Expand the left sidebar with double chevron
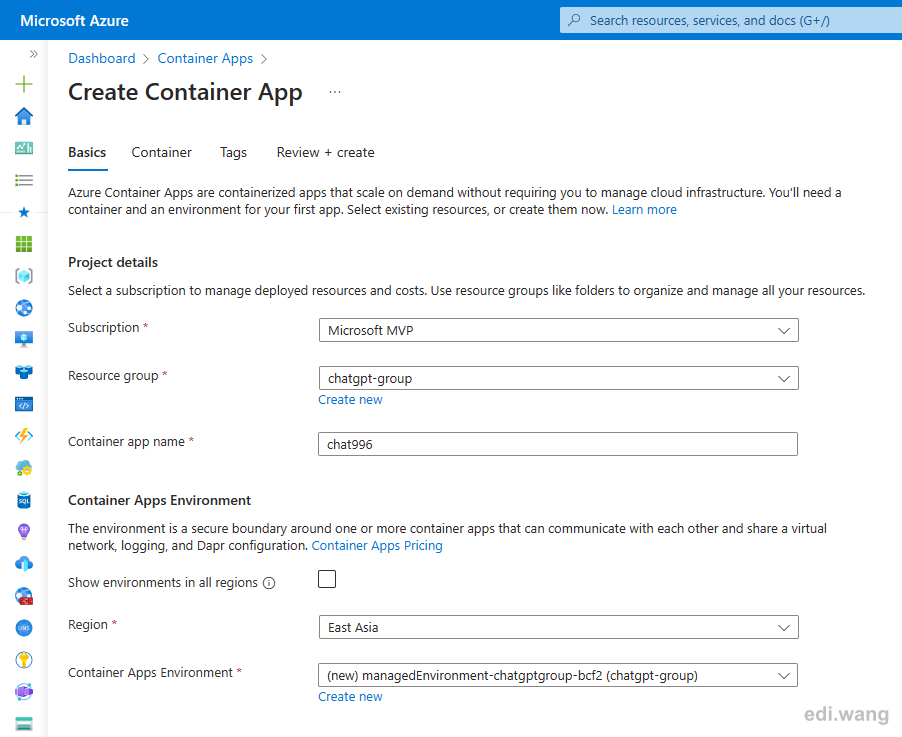The height and width of the screenshot is (737, 902). pos(34,54)
